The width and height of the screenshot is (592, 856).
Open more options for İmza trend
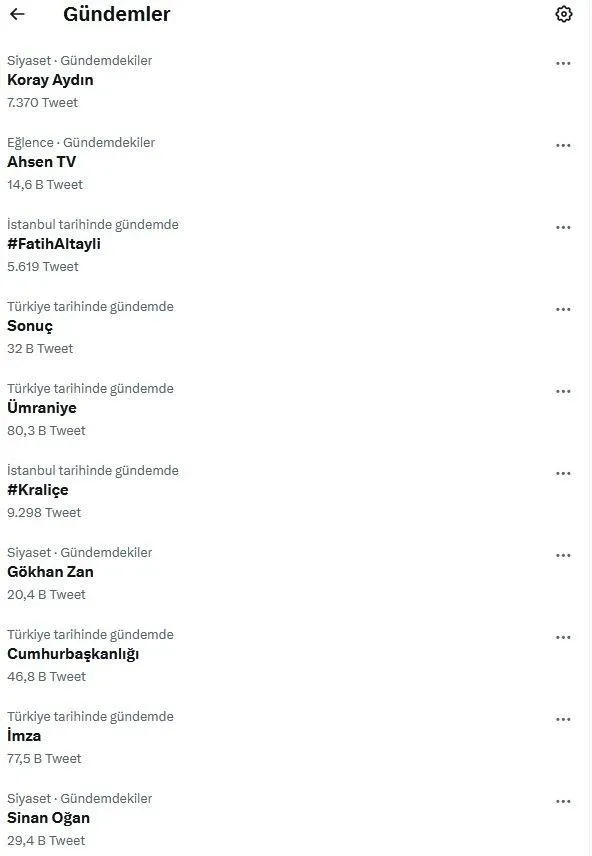click(563, 719)
